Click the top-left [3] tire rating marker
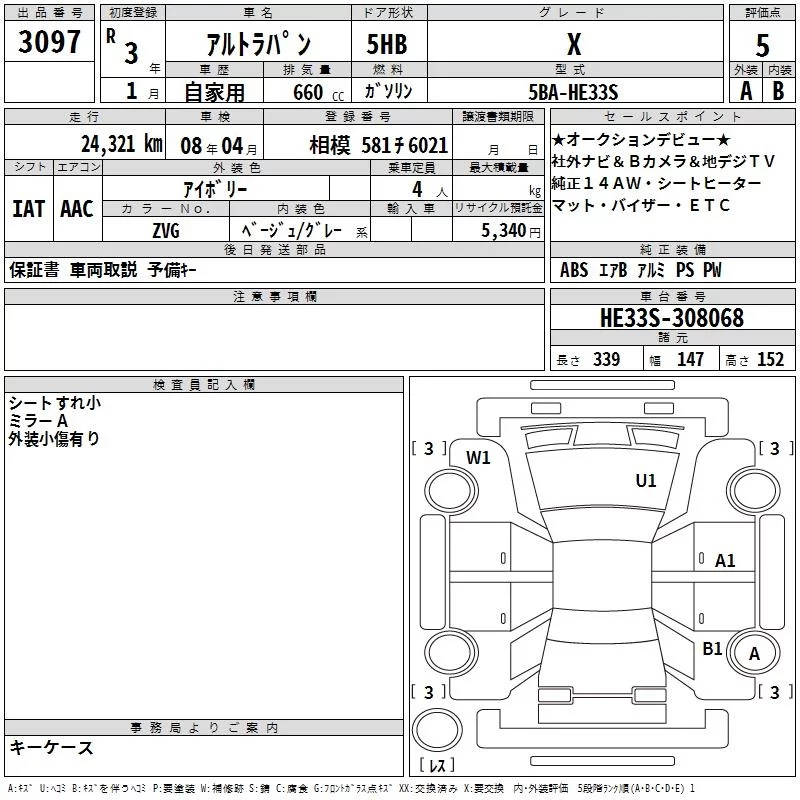Image resolution: width=800 pixels, height=800 pixels. point(429,449)
